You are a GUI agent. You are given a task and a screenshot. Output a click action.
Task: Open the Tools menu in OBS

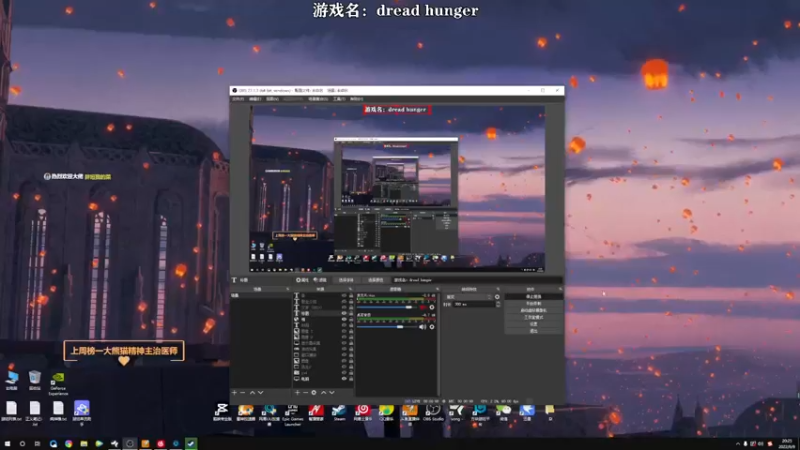(x=339, y=99)
